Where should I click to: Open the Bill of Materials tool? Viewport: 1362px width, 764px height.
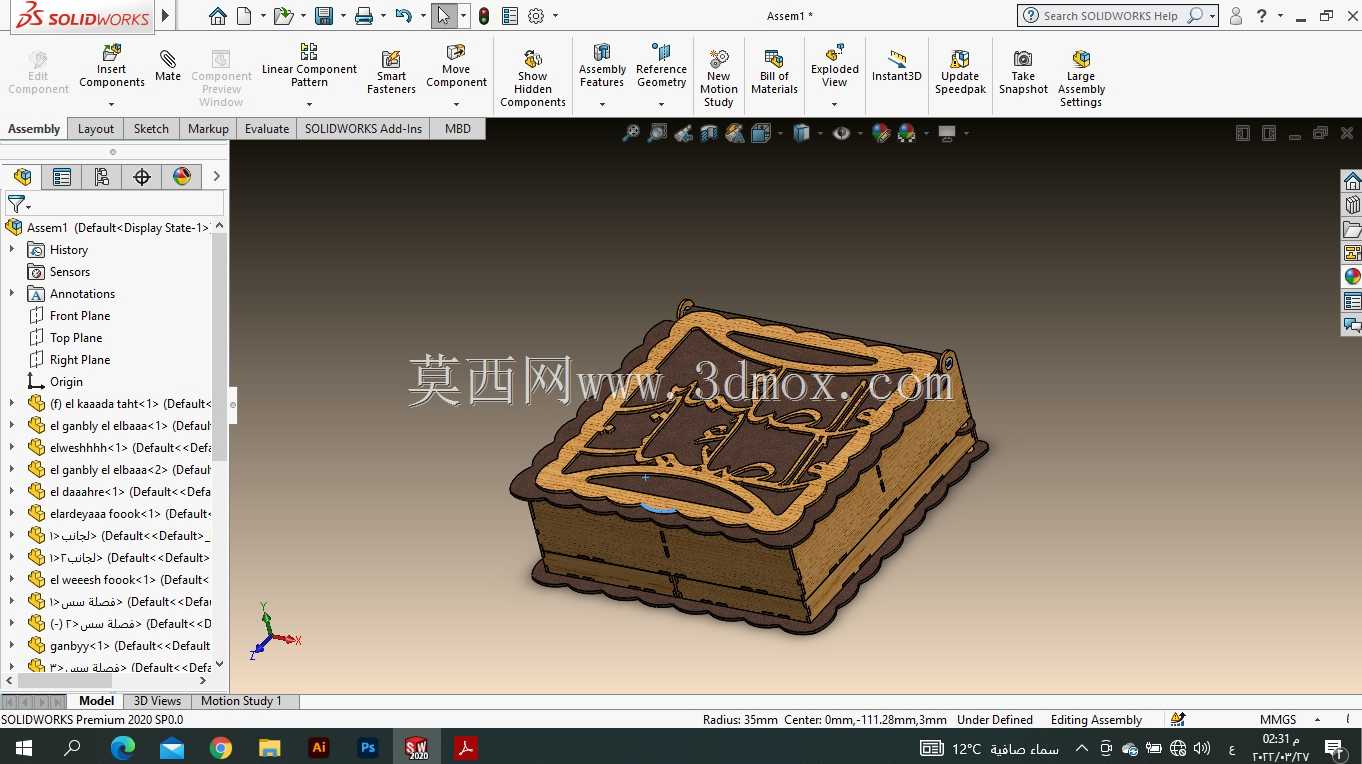coord(774,72)
